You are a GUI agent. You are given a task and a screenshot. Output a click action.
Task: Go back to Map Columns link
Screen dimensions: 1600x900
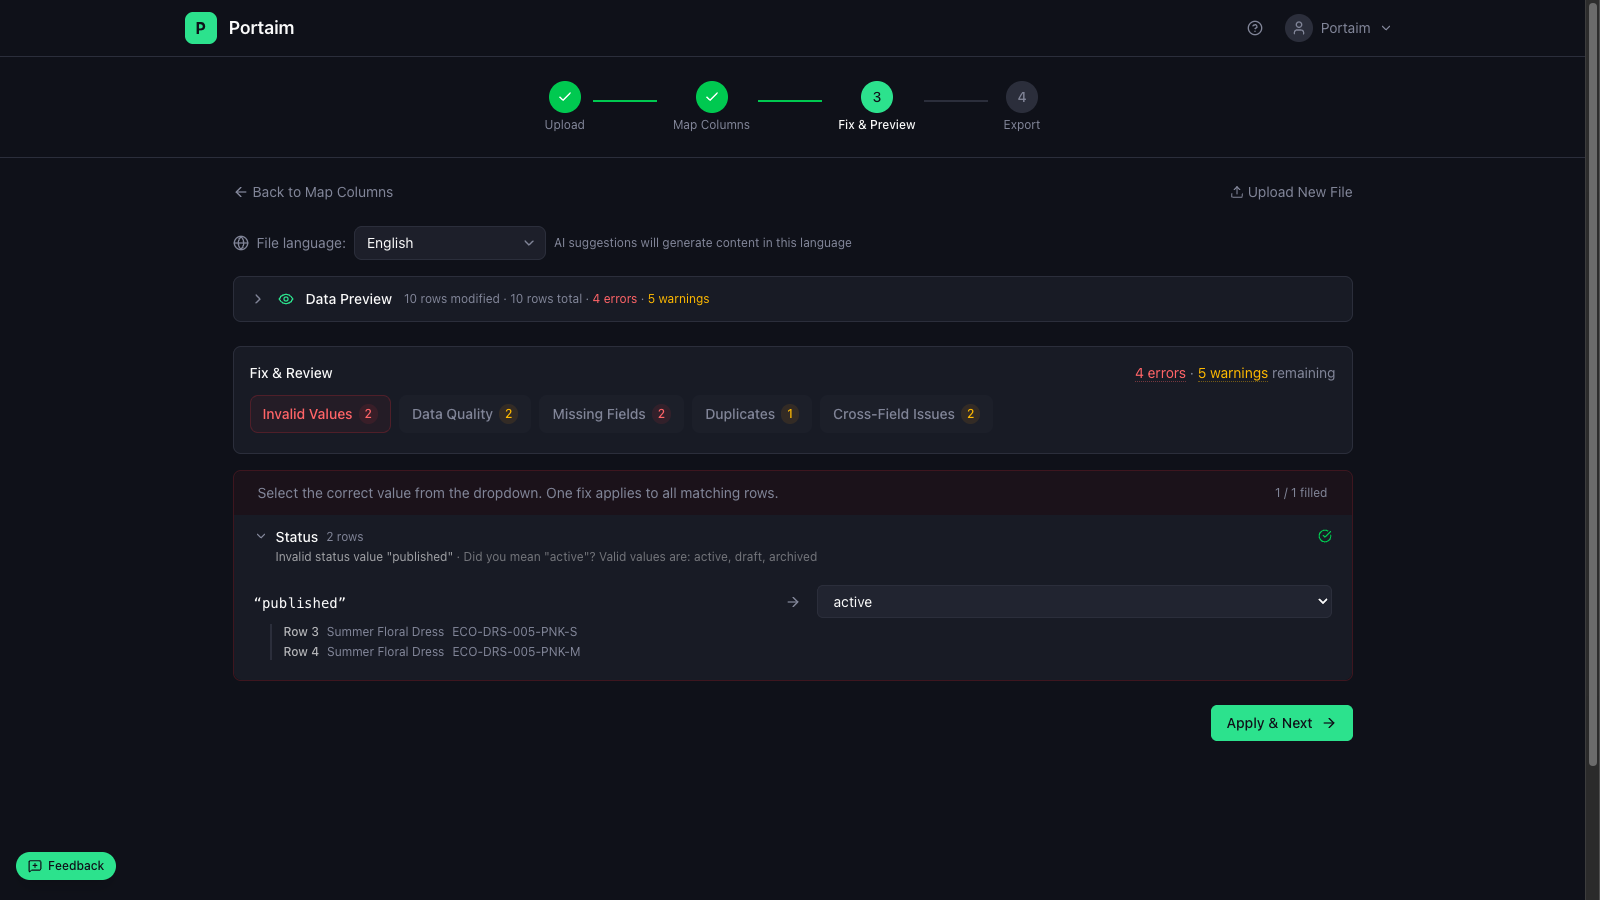(313, 192)
